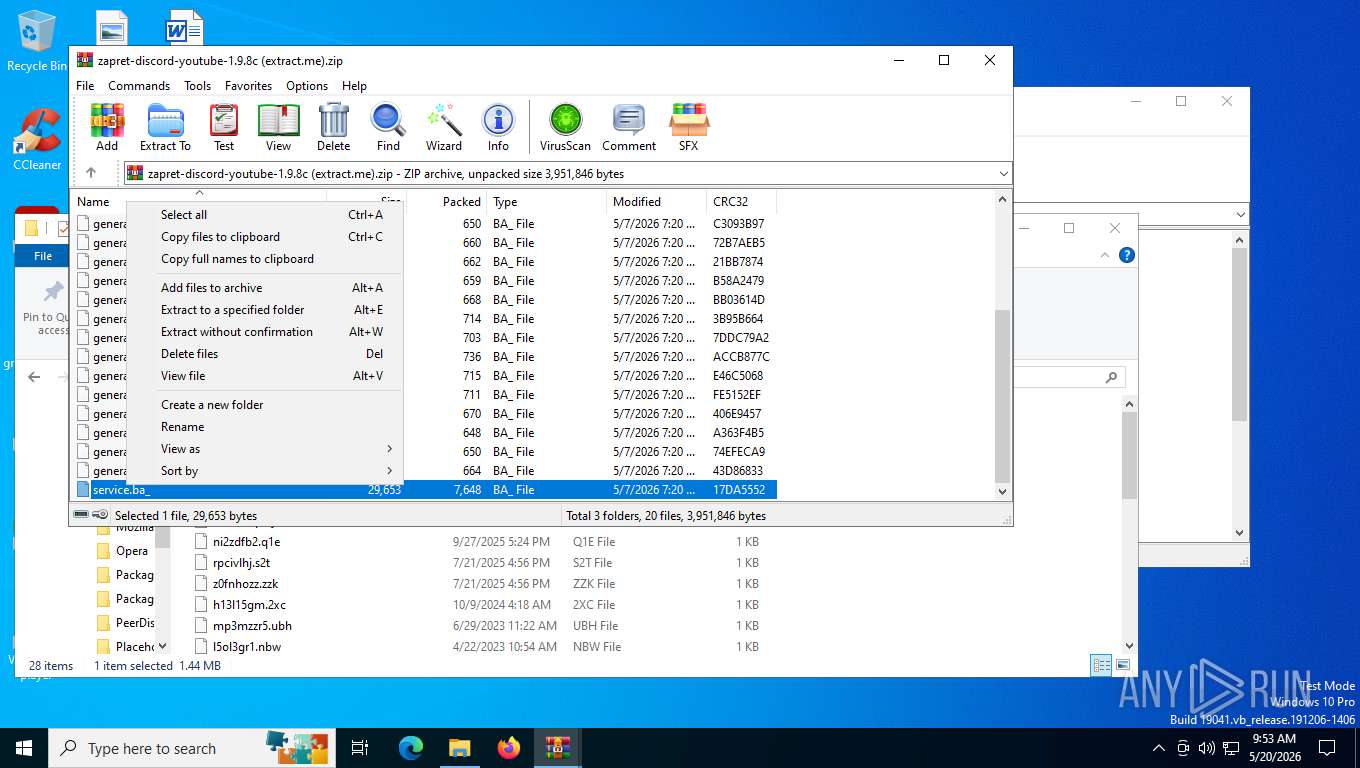Open the notification center icon
This screenshot has height=768, width=1360.
1327,748
